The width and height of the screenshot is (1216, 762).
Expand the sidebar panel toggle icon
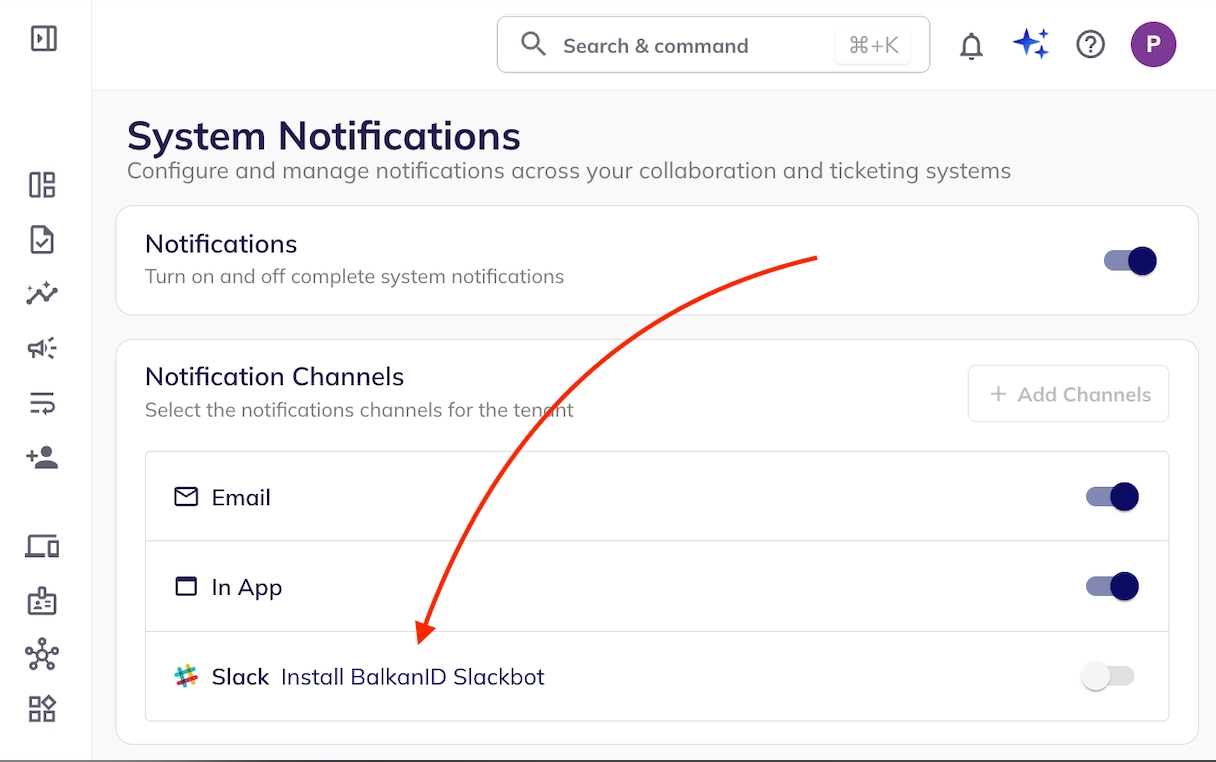point(43,39)
